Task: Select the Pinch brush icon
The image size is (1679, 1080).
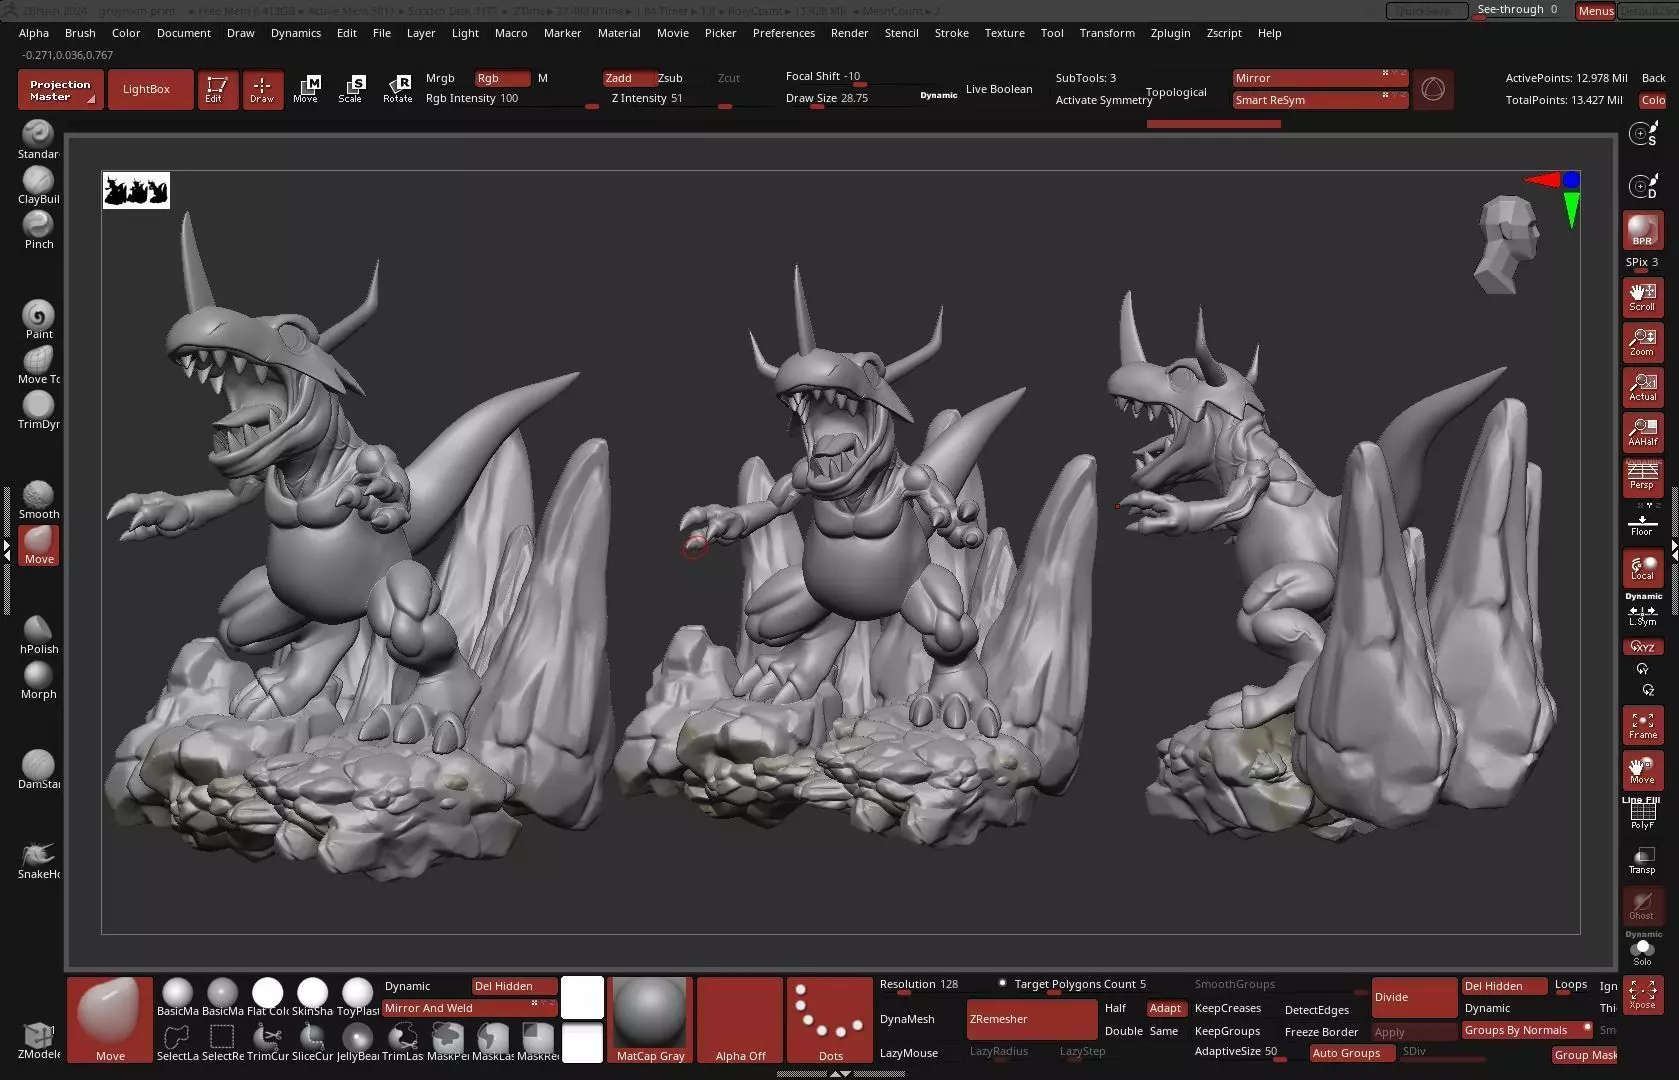Action: [38, 229]
